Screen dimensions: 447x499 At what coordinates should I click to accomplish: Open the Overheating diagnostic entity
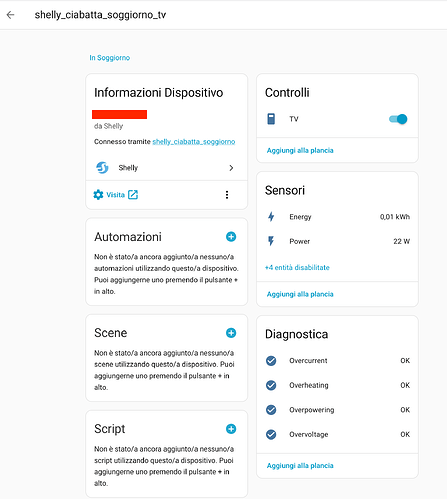click(x=309, y=385)
